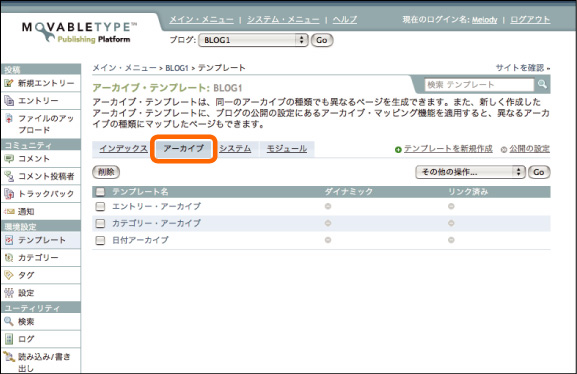Click the gear icon beside 公開の設定

coord(504,149)
